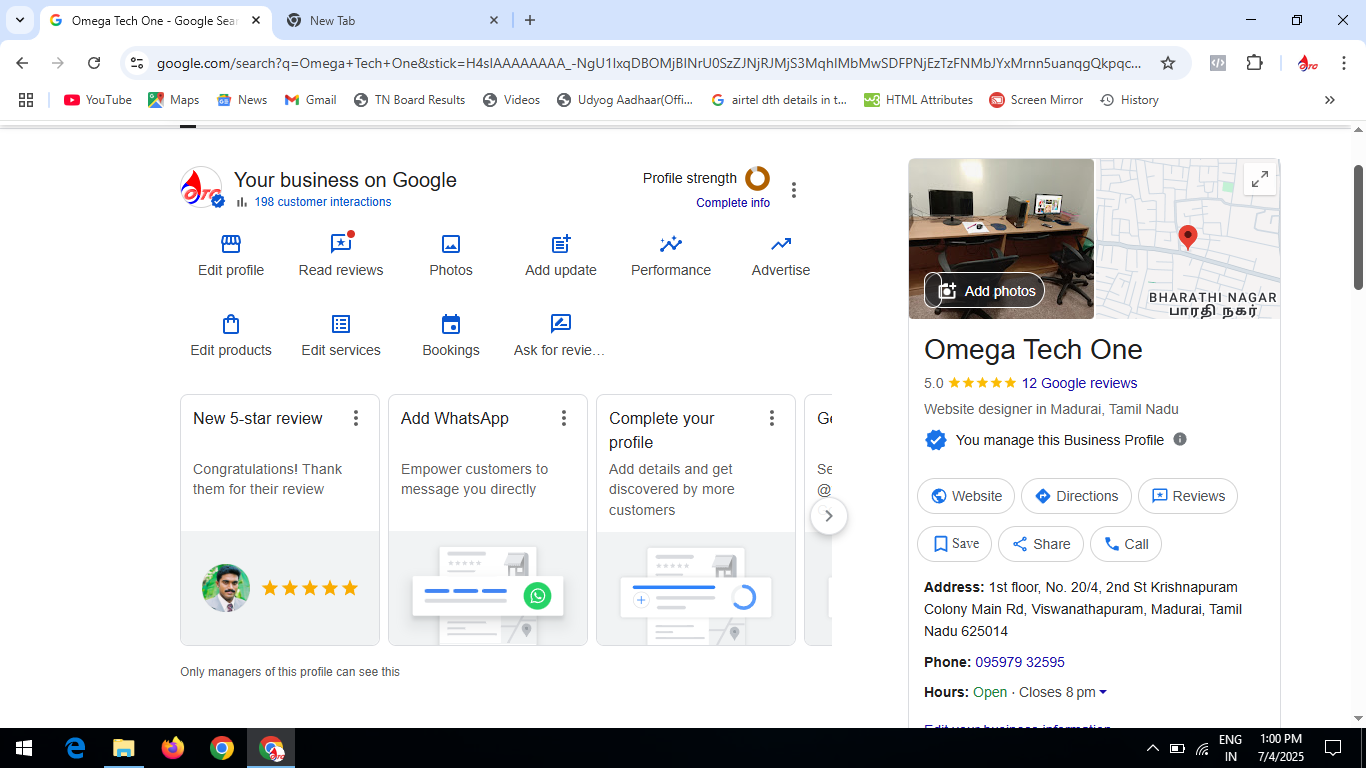Open Edit services list icon
This screenshot has width=1366, height=768.
coord(341,325)
